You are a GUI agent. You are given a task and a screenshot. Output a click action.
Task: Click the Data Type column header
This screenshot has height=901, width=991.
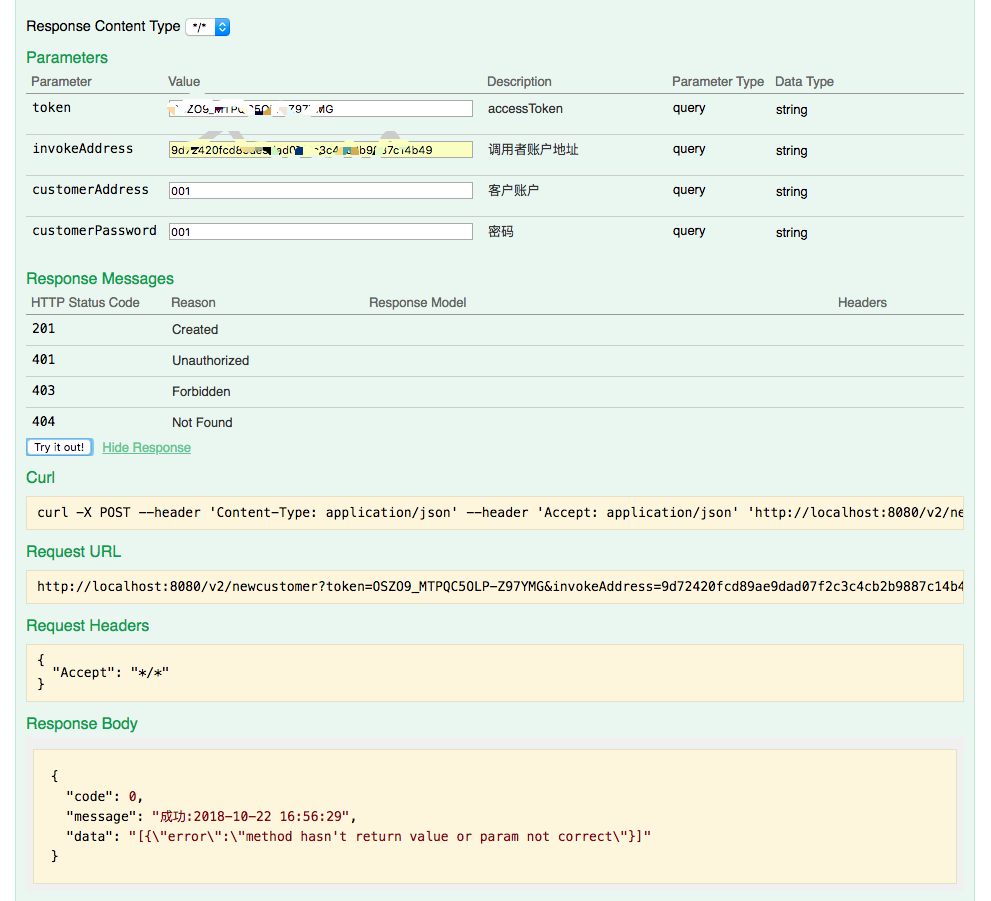pyautogui.click(x=805, y=82)
